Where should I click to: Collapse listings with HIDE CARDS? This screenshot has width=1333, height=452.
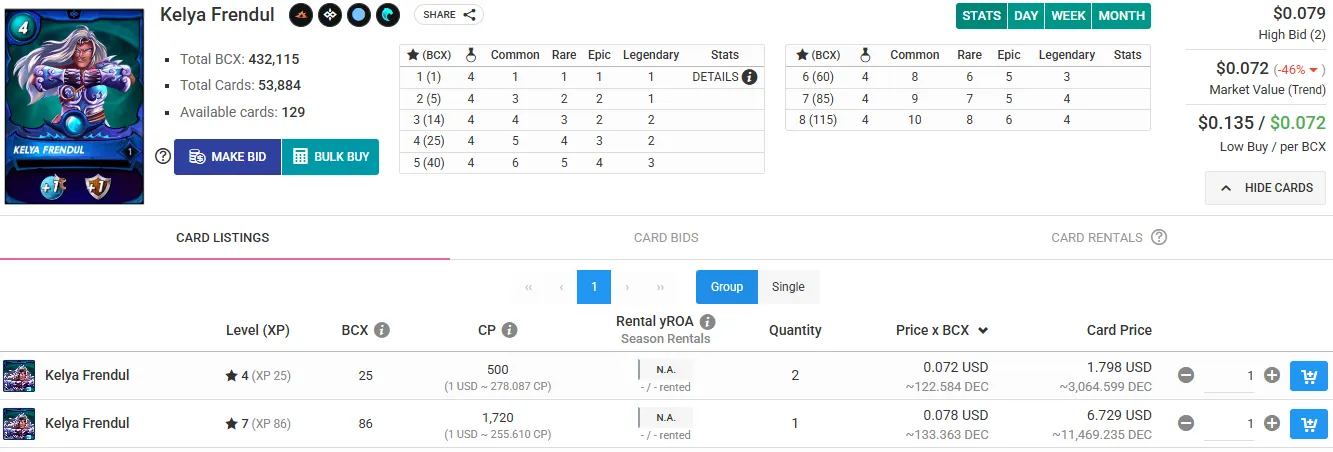pos(1265,188)
